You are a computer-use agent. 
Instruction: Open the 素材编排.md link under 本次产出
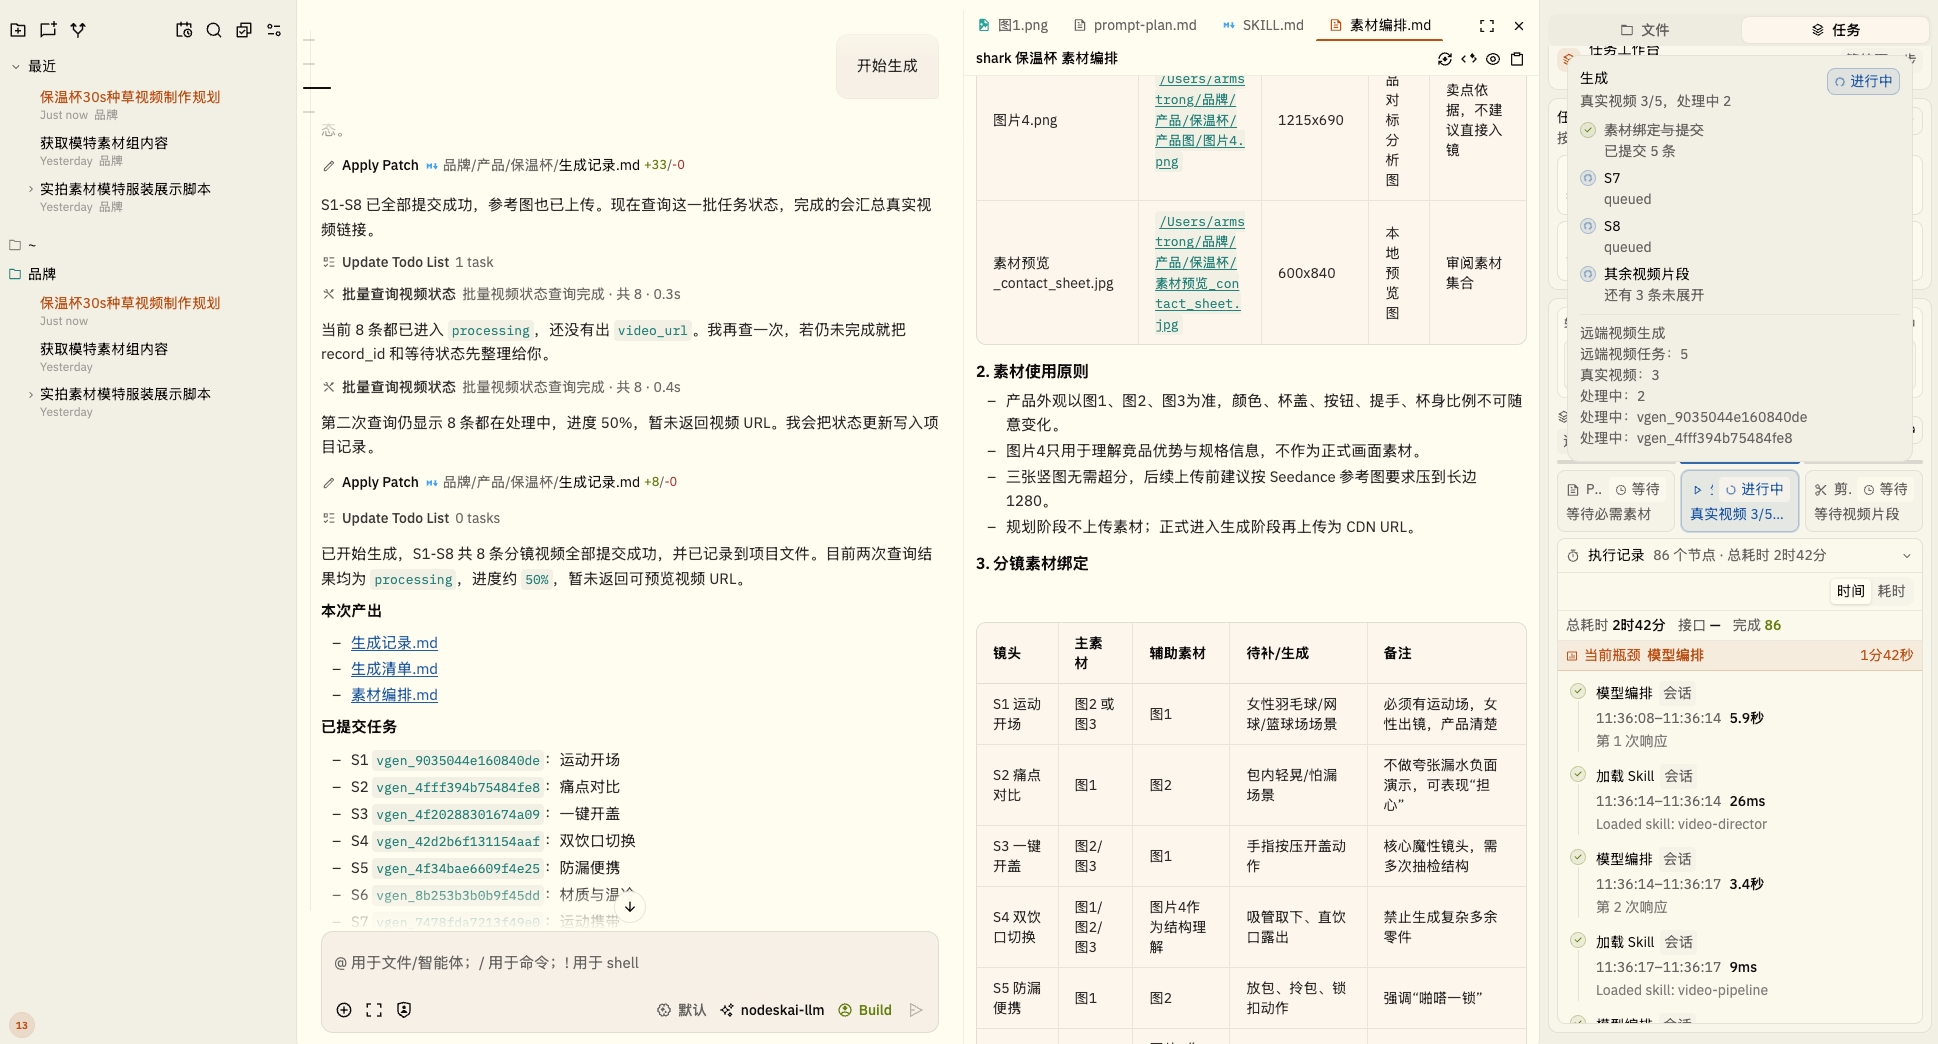point(394,695)
